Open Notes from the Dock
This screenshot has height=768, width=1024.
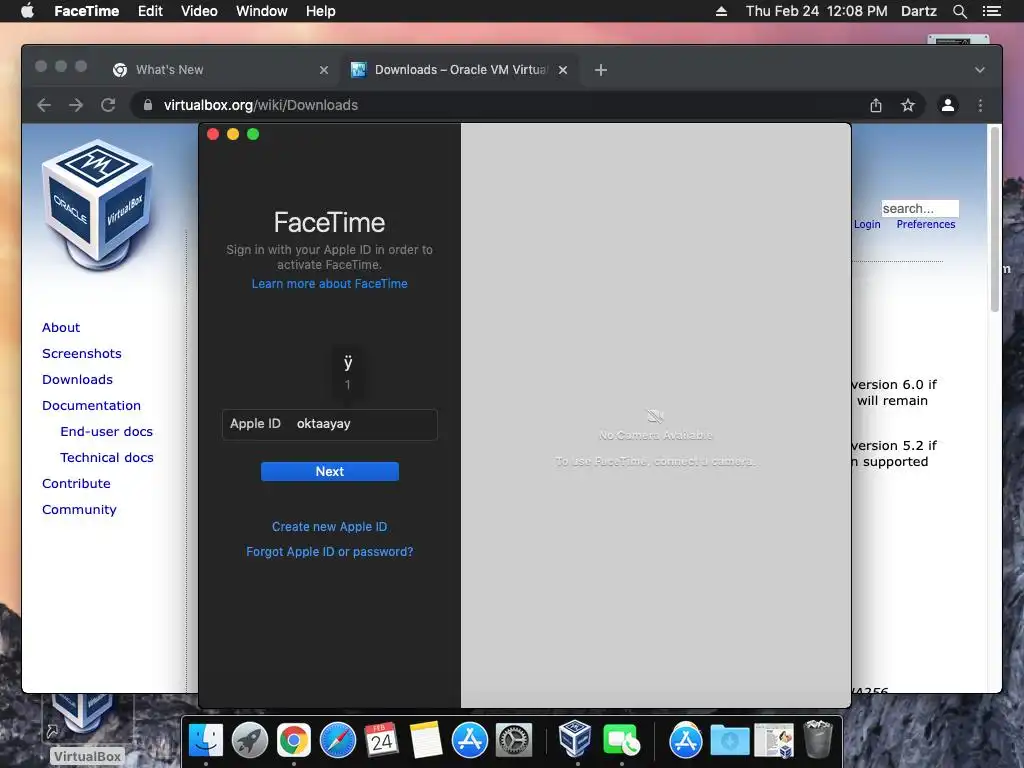(x=425, y=740)
